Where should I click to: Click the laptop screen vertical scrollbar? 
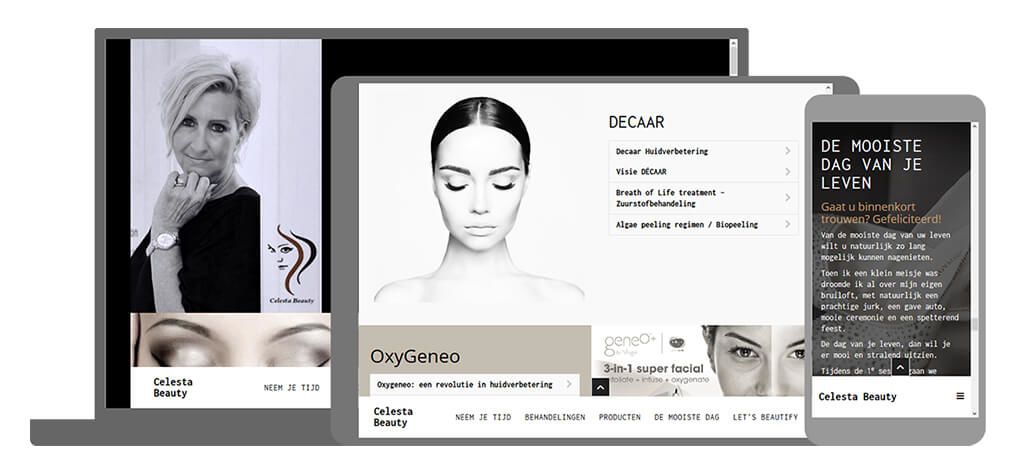point(733,58)
